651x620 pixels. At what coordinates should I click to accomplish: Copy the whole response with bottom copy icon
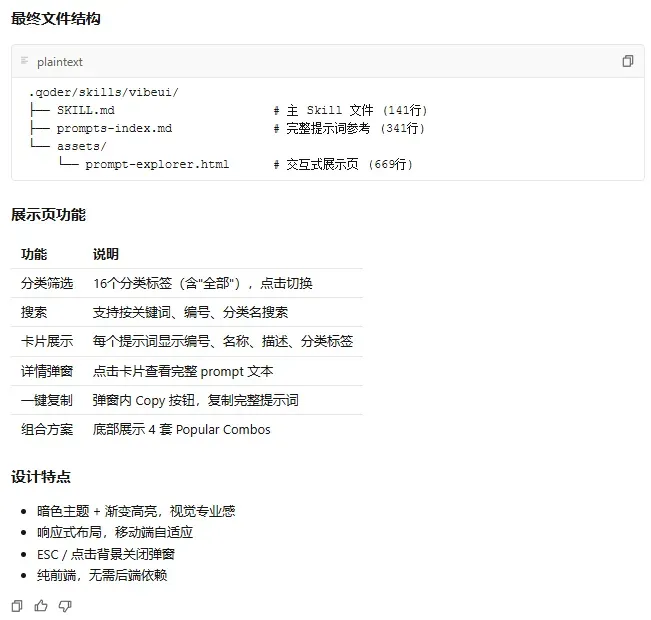17,606
